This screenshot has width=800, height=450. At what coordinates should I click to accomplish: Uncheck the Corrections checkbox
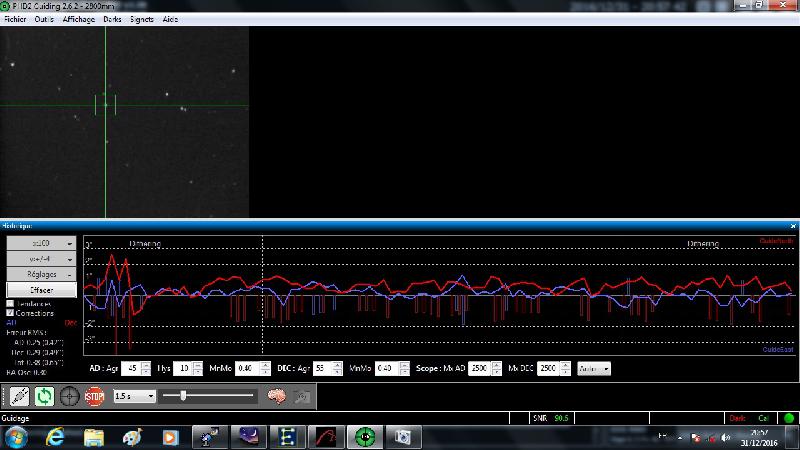10,313
